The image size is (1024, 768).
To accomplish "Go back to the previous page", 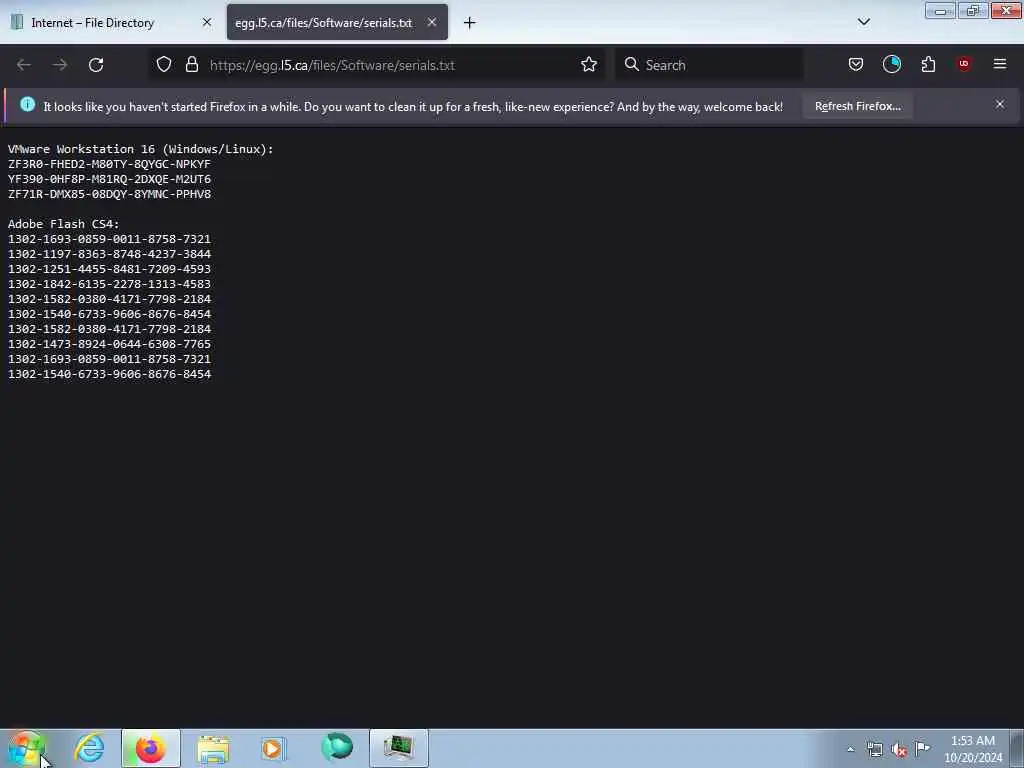I will [x=24, y=65].
